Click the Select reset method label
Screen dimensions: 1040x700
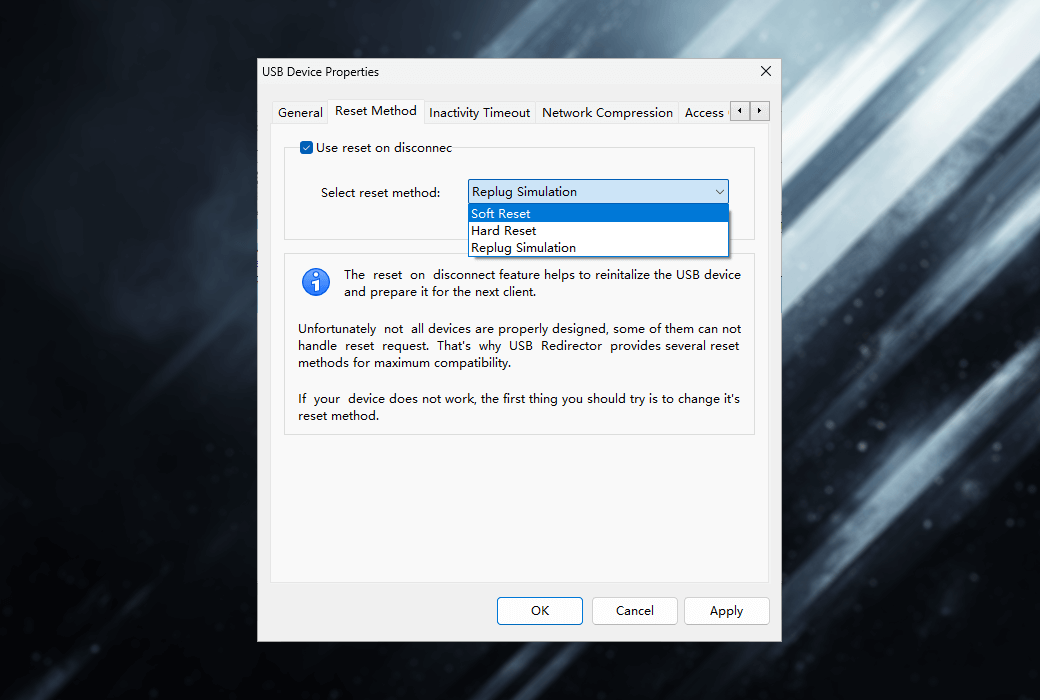380,192
